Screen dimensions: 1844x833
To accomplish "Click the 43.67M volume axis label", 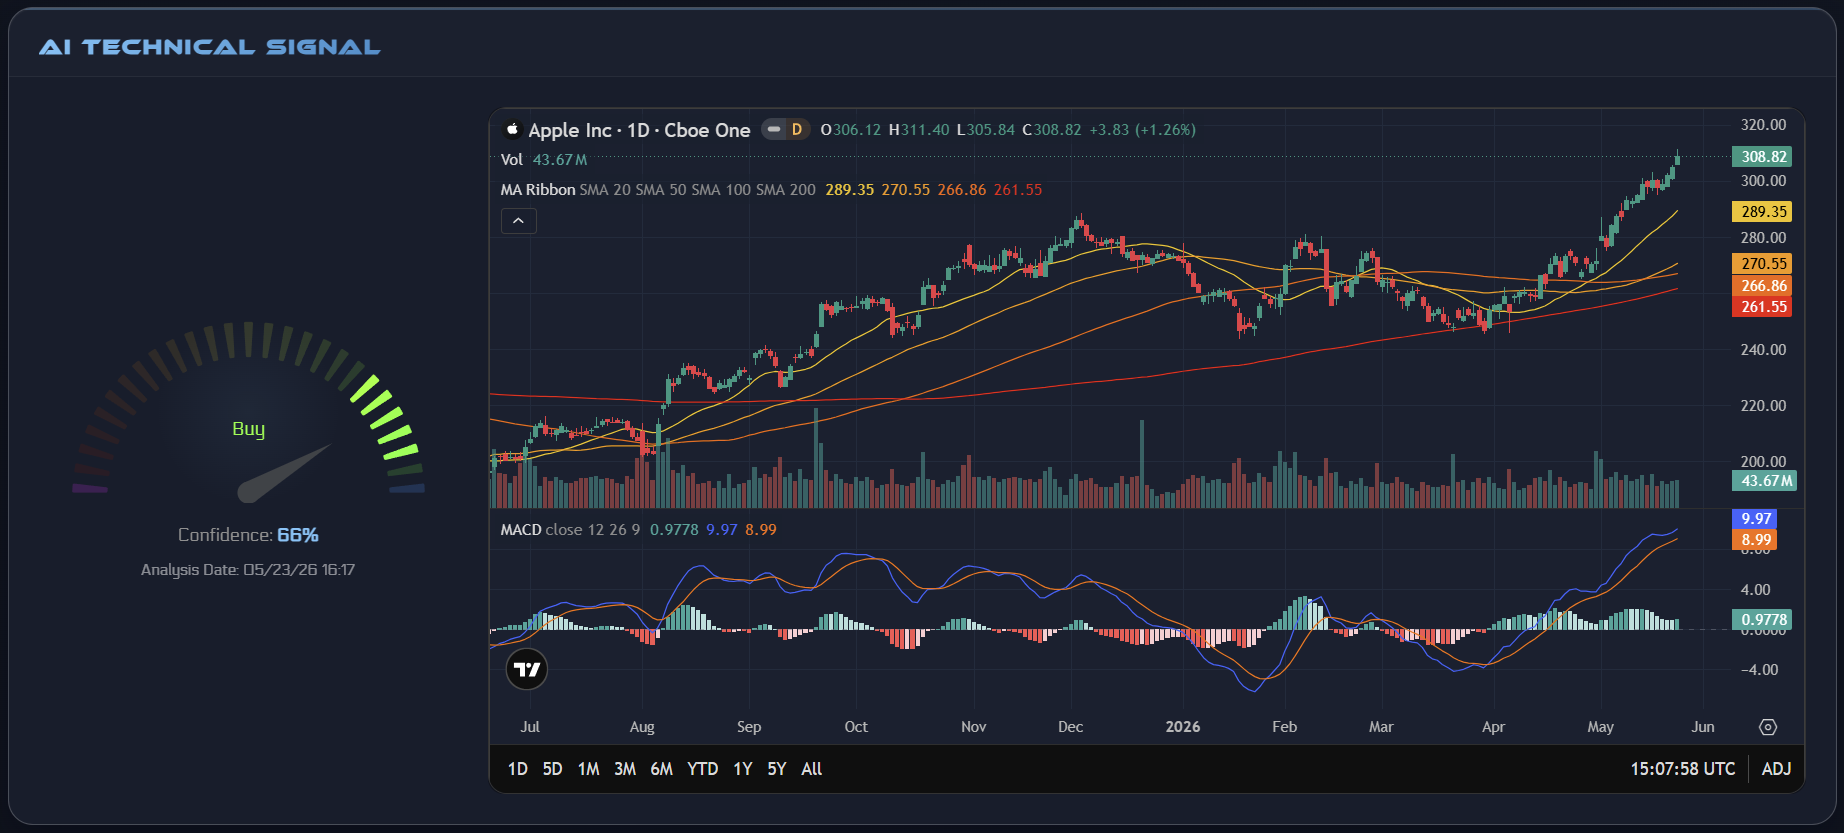I will pyautogui.click(x=1764, y=481).
